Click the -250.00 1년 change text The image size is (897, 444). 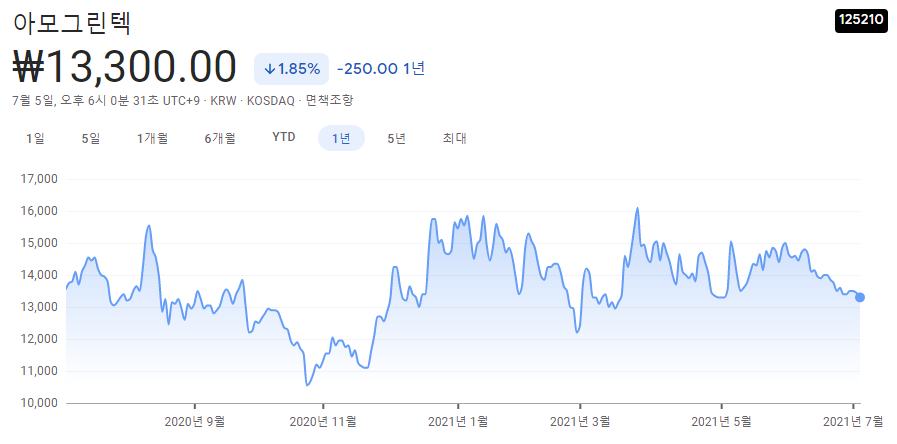pyautogui.click(x=381, y=69)
